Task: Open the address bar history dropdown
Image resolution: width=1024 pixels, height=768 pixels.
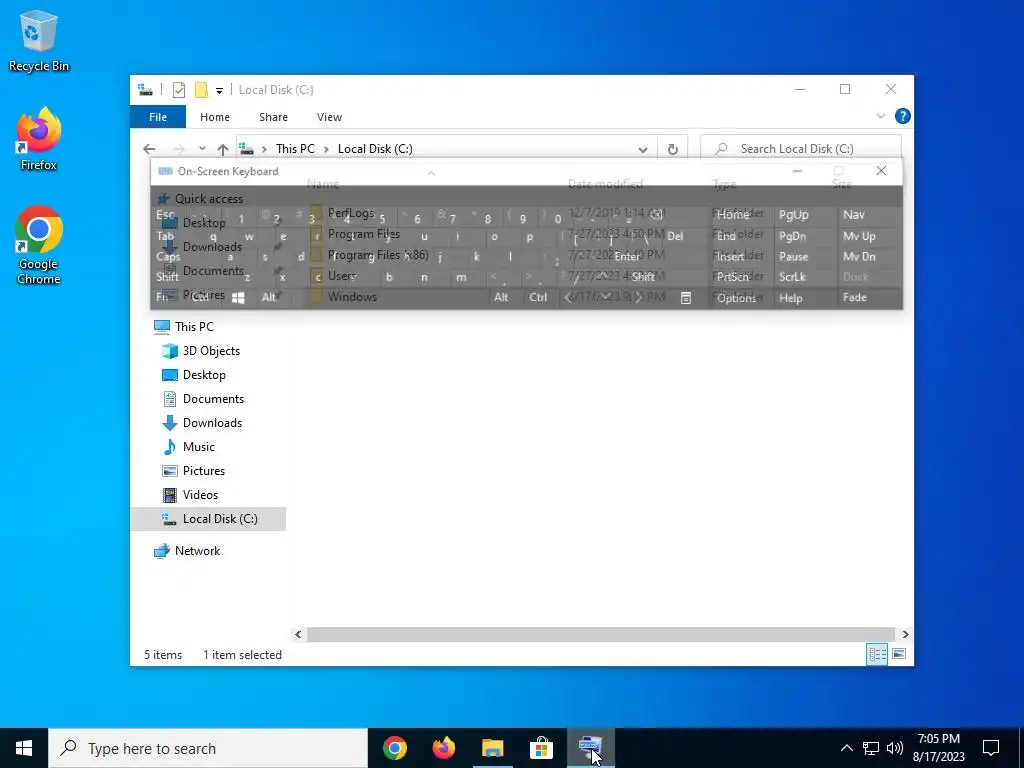Action: tap(643, 150)
